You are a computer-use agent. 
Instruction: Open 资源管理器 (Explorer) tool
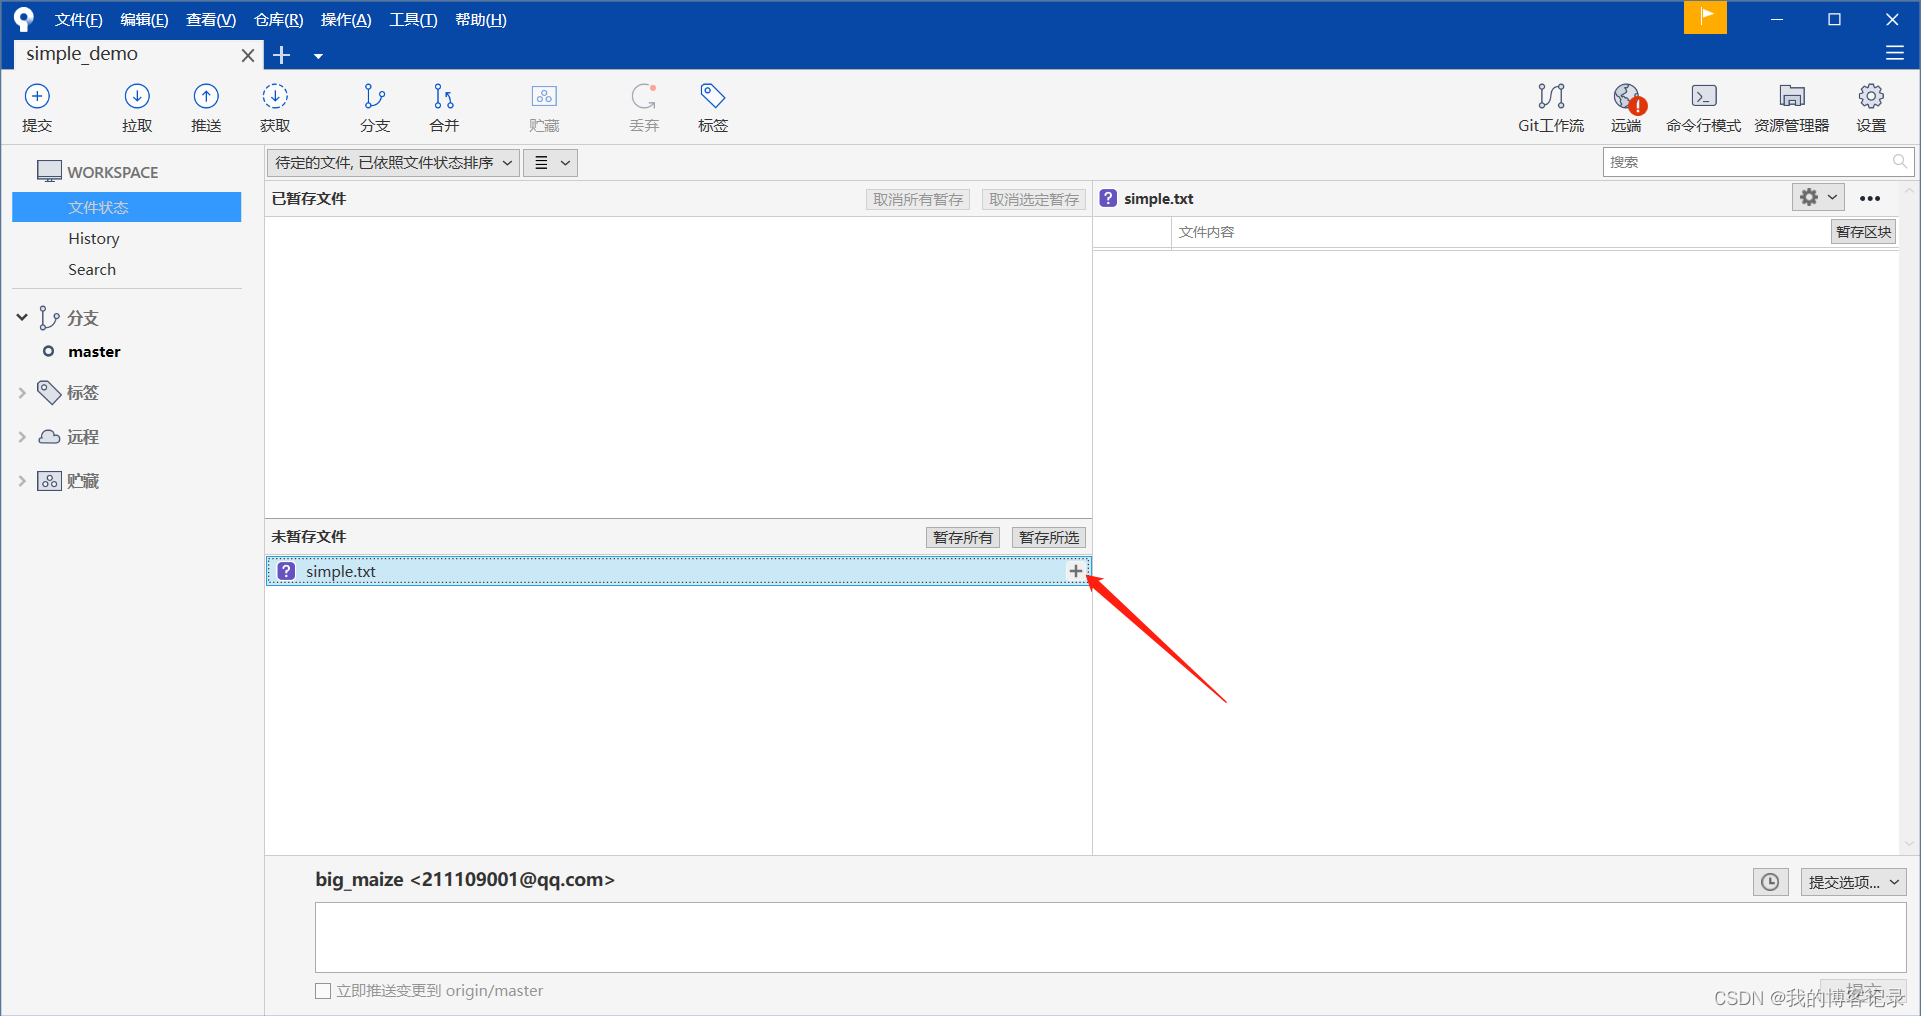tap(1791, 107)
